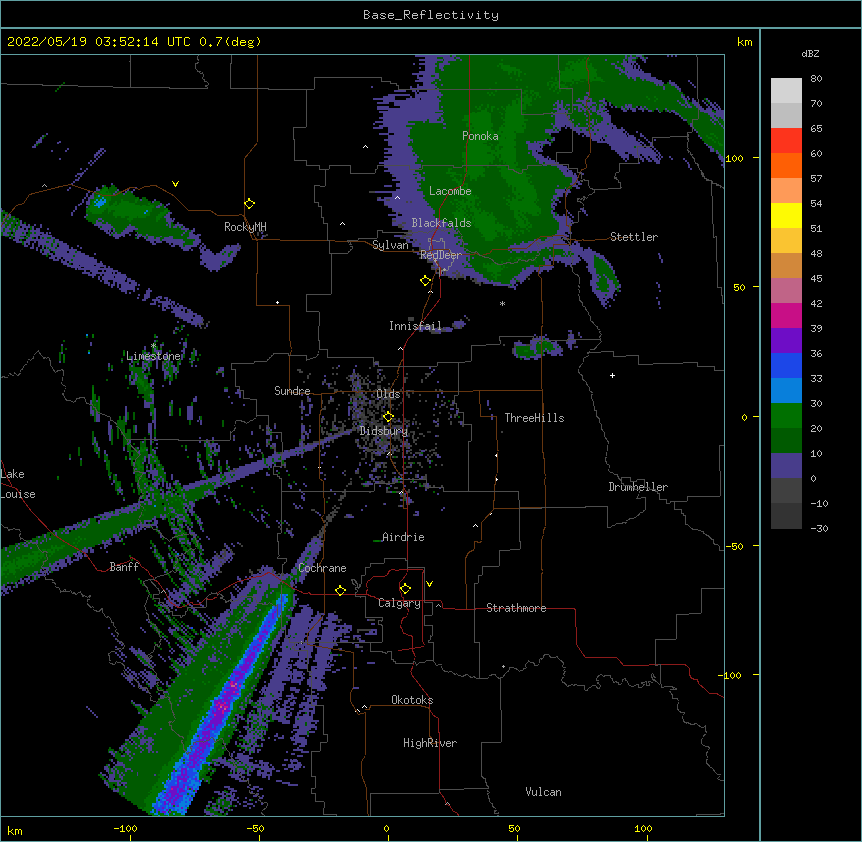The height and width of the screenshot is (842, 862).
Task: Pick the orange 57–60 dBZ legend swatch
Action: pyautogui.click(x=786, y=165)
